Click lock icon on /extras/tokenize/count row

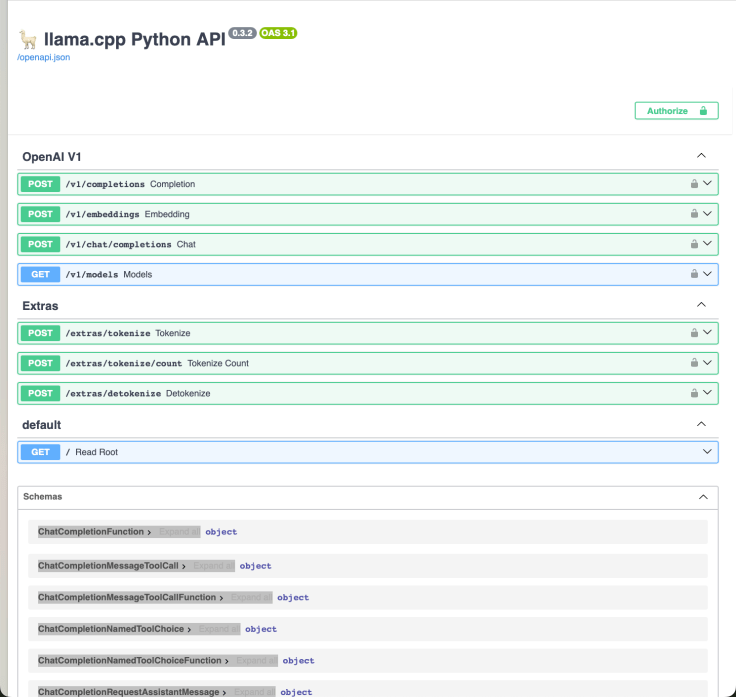[694, 363]
